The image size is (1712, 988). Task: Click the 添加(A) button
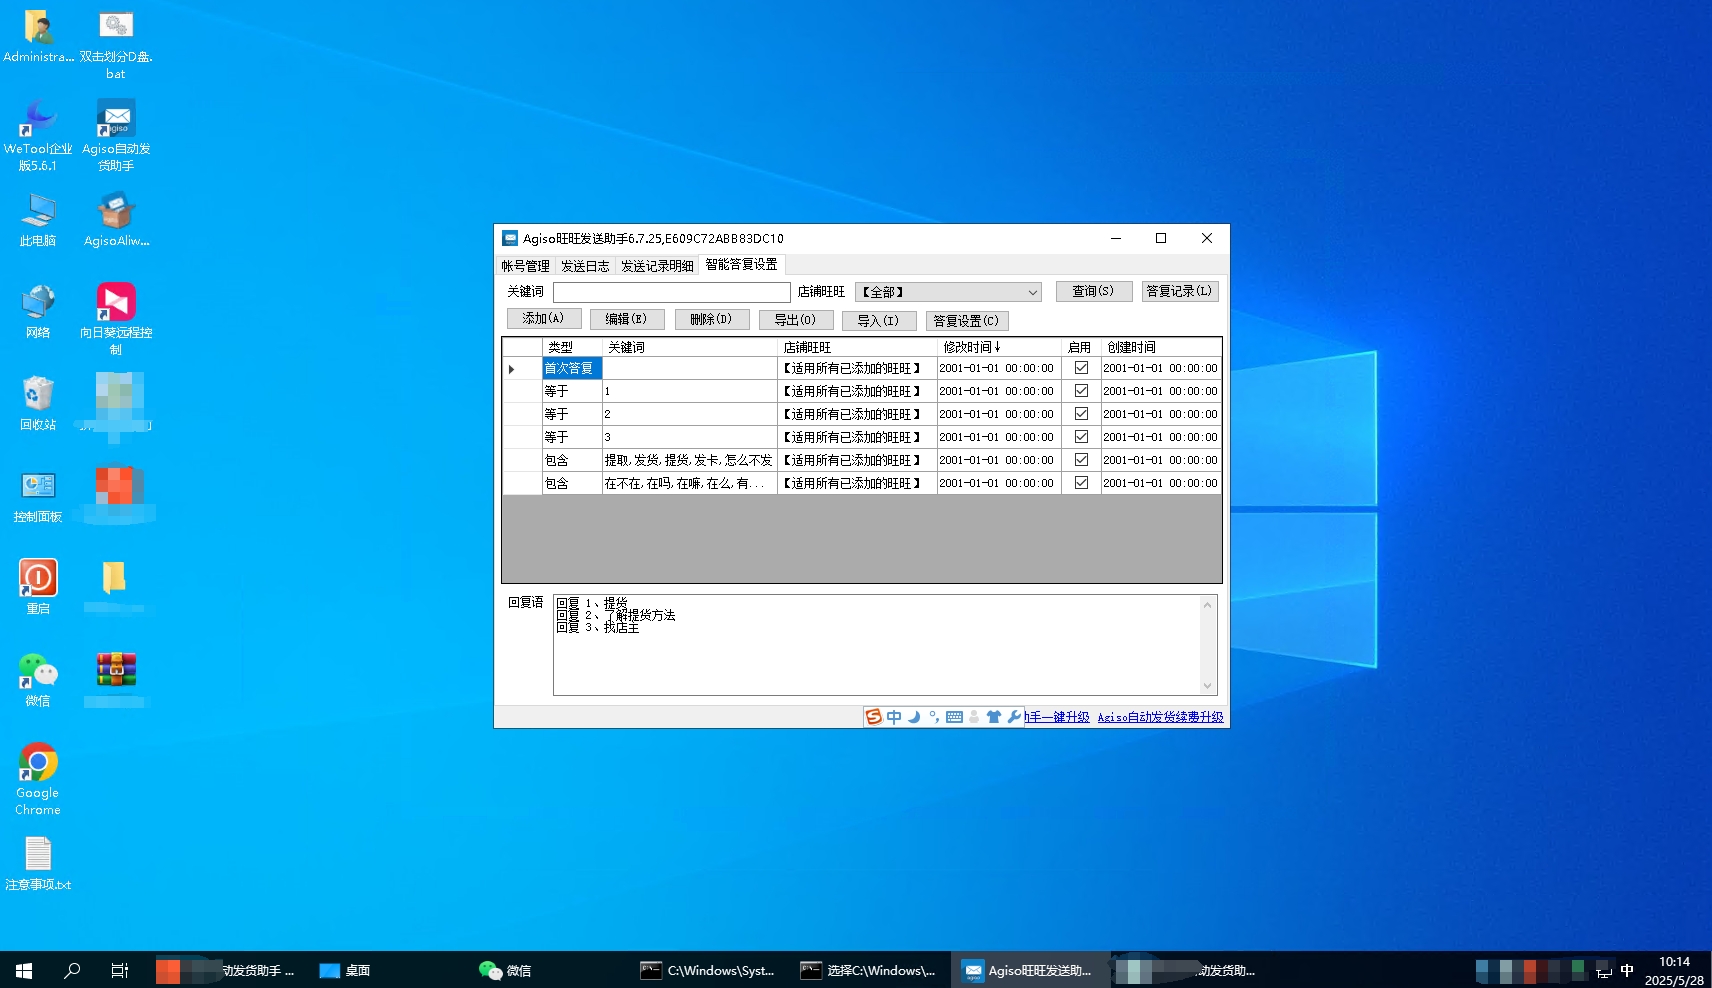pyautogui.click(x=544, y=319)
